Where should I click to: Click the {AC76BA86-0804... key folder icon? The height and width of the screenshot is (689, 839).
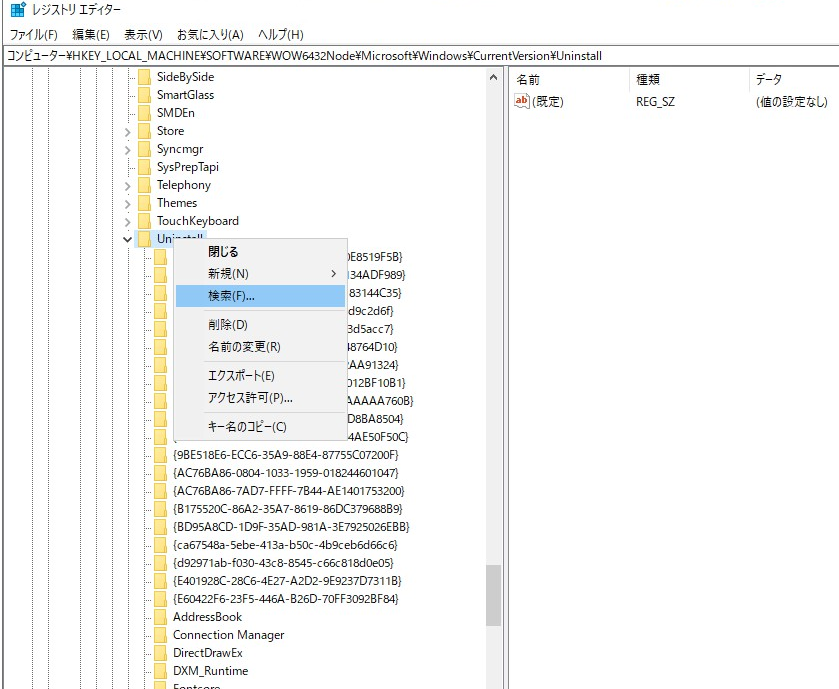161,473
